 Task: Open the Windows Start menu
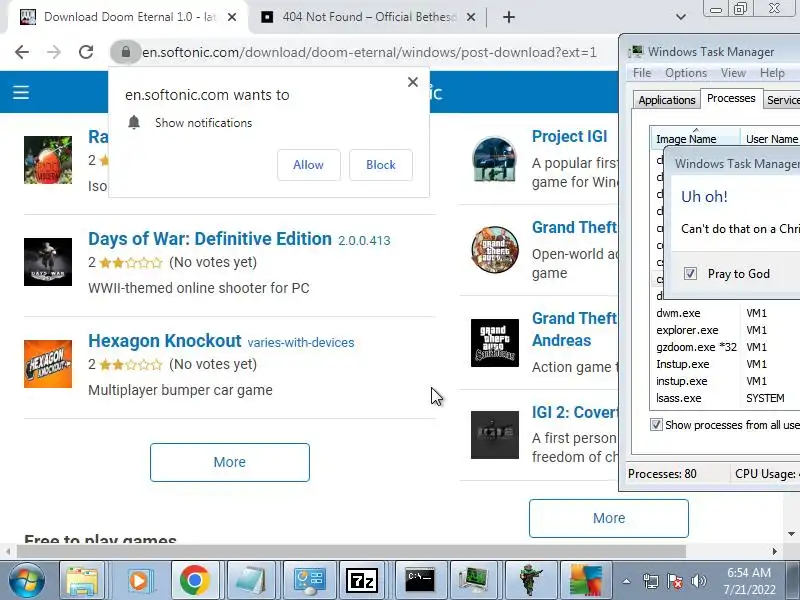click(26, 580)
